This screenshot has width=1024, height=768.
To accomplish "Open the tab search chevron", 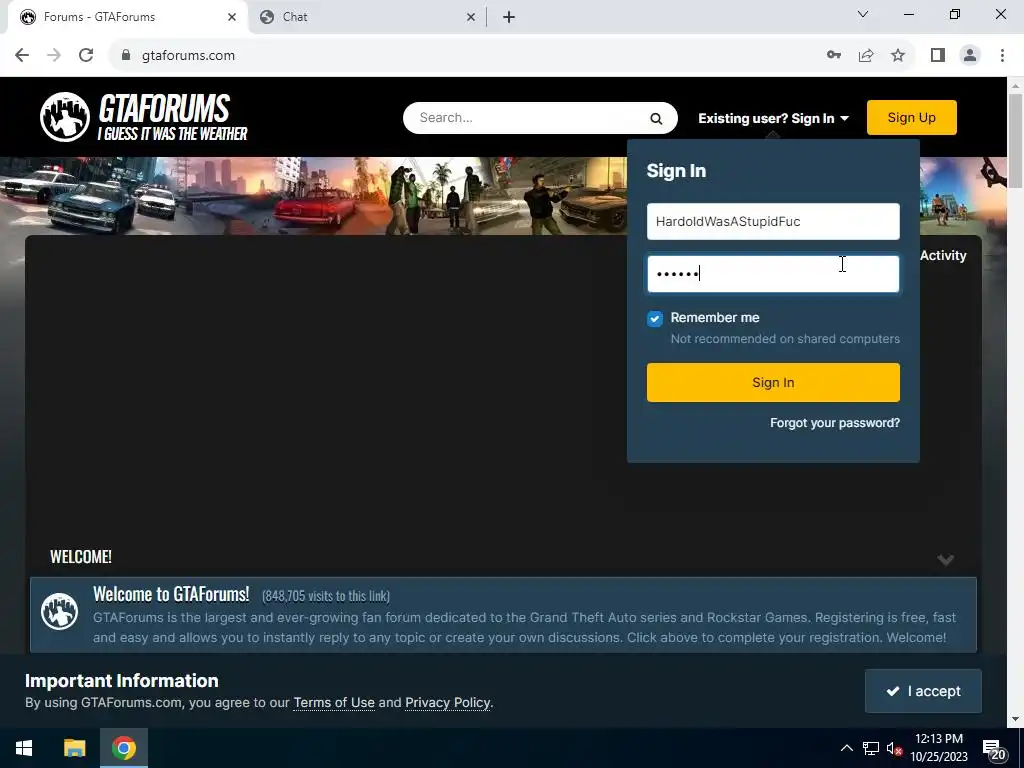I will coord(863,14).
